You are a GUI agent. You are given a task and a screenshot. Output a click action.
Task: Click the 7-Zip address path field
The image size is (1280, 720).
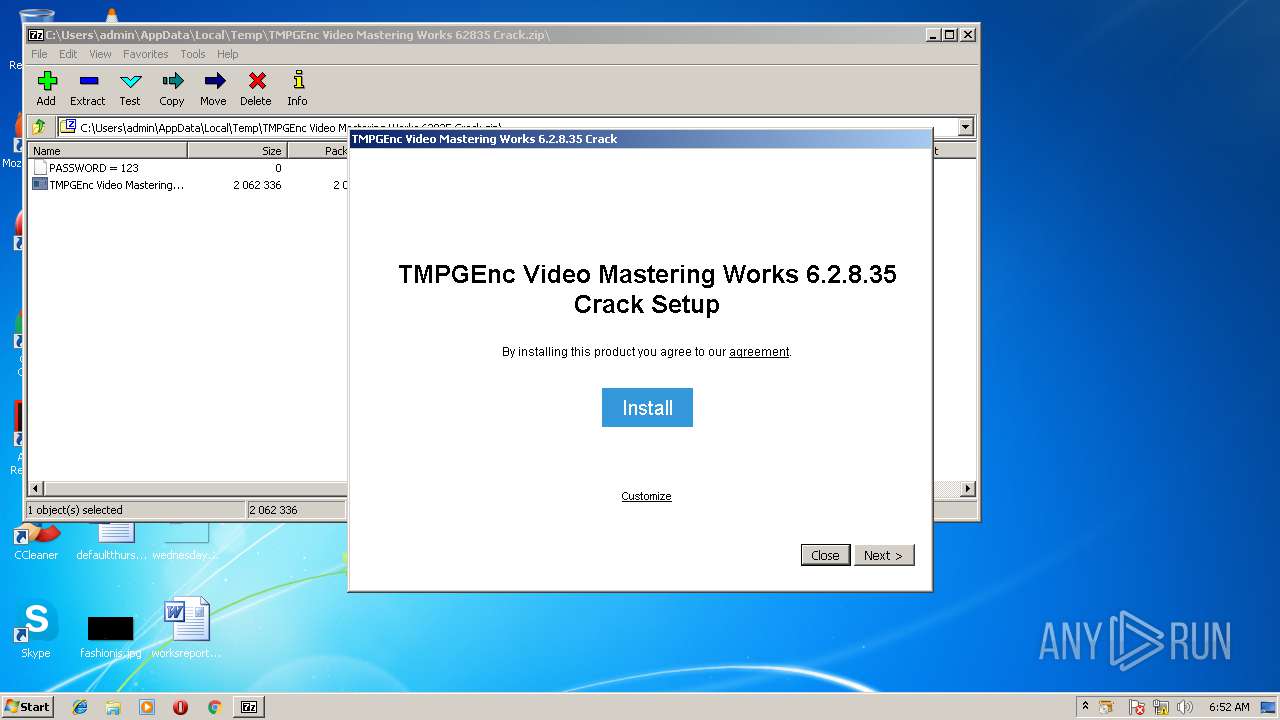510,127
